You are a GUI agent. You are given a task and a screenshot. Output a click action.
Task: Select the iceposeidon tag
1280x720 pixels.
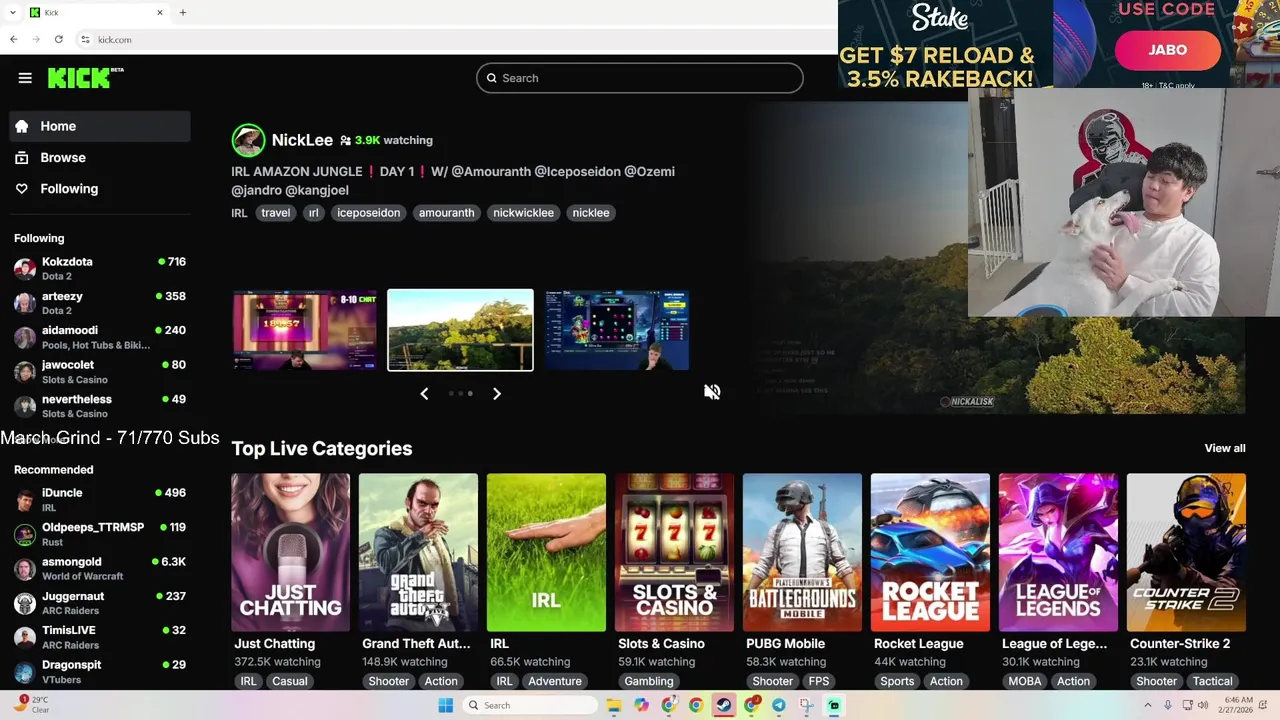pos(368,213)
